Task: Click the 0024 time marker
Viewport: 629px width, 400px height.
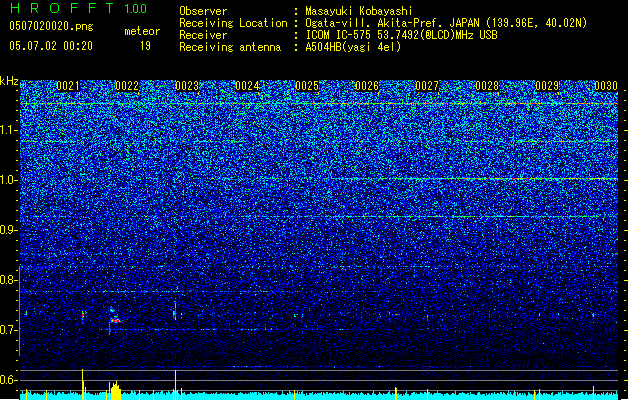Action: (247, 86)
